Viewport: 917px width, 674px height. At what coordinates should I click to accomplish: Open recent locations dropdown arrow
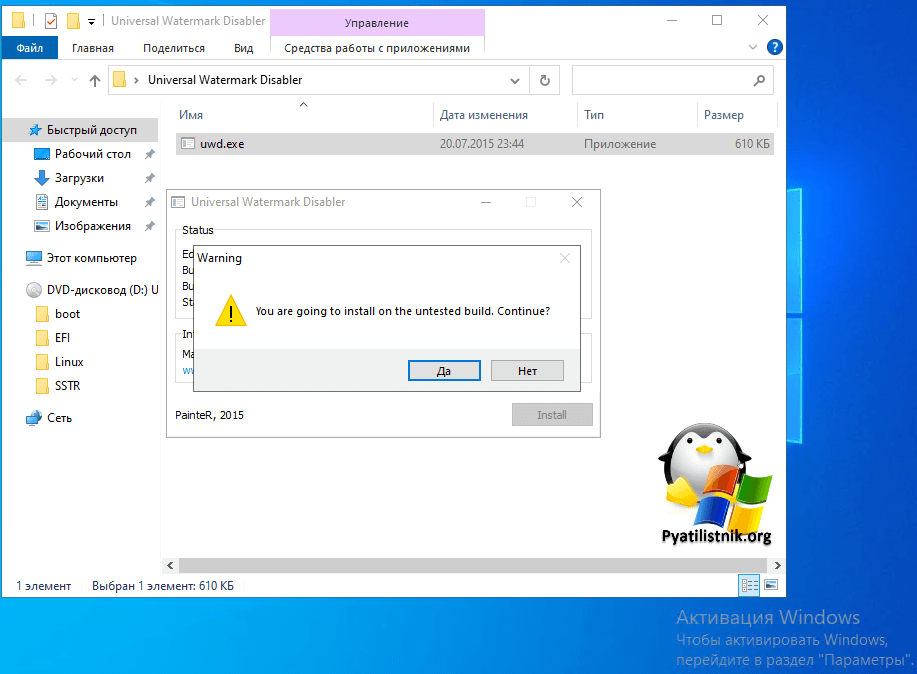coord(74,80)
